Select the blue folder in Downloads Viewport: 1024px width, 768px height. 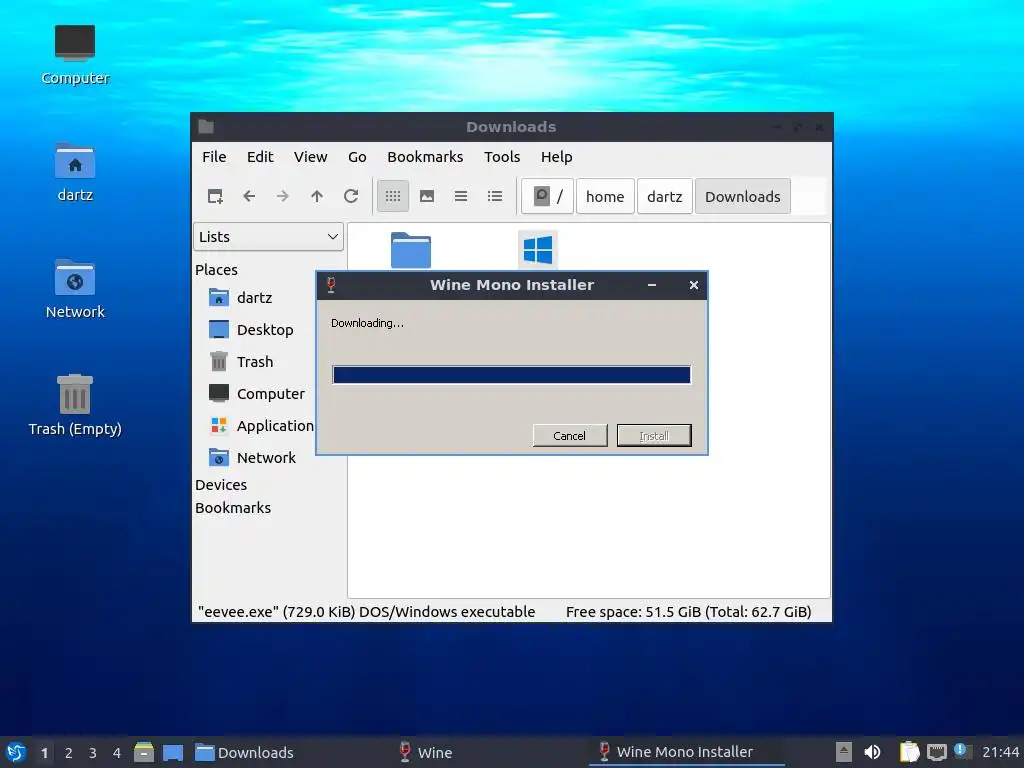click(x=411, y=250)
